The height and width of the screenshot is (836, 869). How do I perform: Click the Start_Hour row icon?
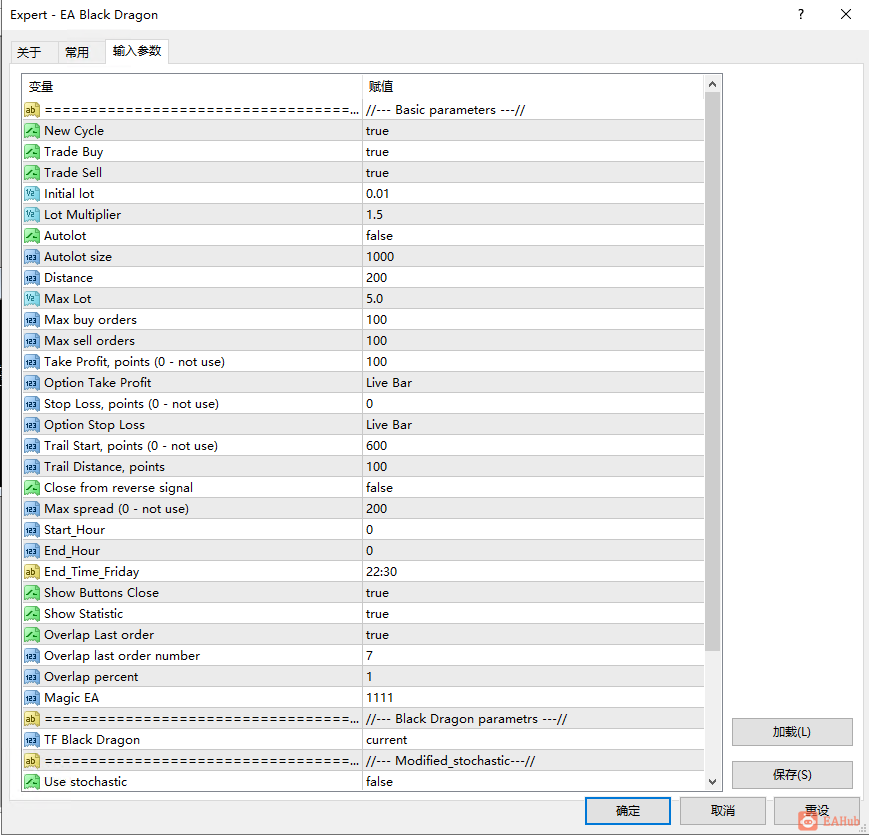[32, 531]
